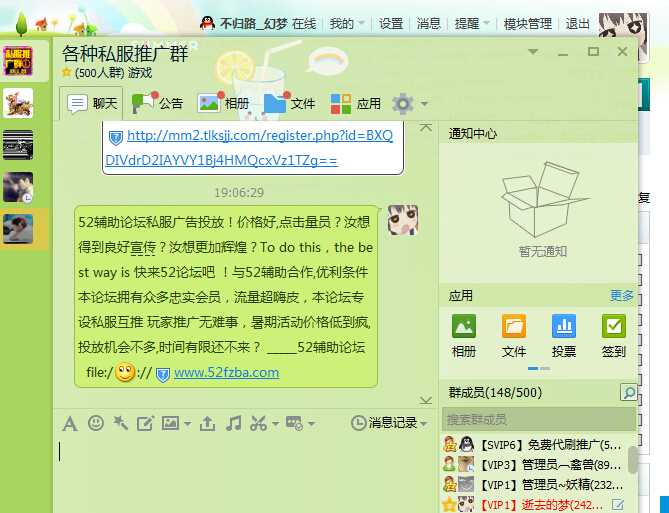Click the window shake star-wand icon
669x513 pixels.
tap(121, 423)
